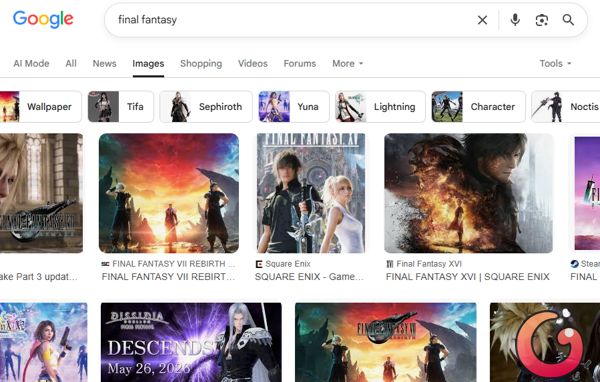Open the Yuna with gun thumbnail

(x=44, y=342)
